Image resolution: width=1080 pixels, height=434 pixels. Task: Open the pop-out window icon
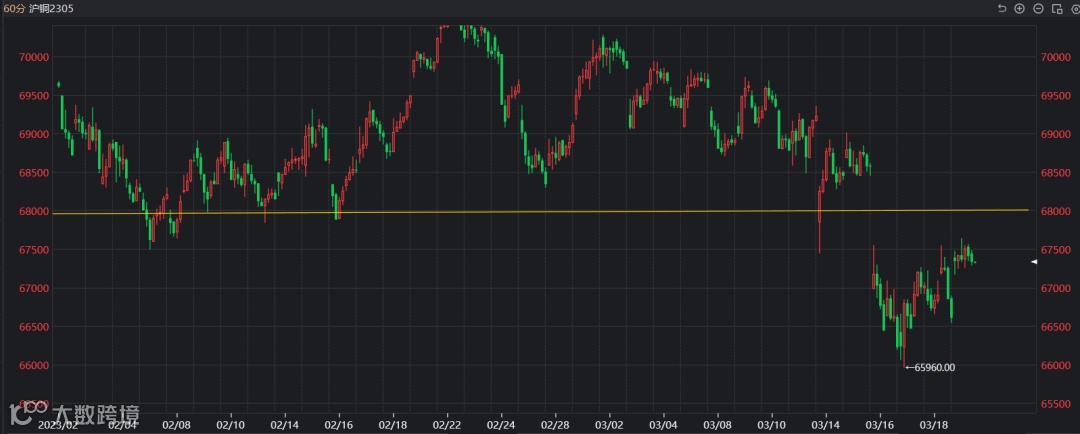click(1057, 9)
